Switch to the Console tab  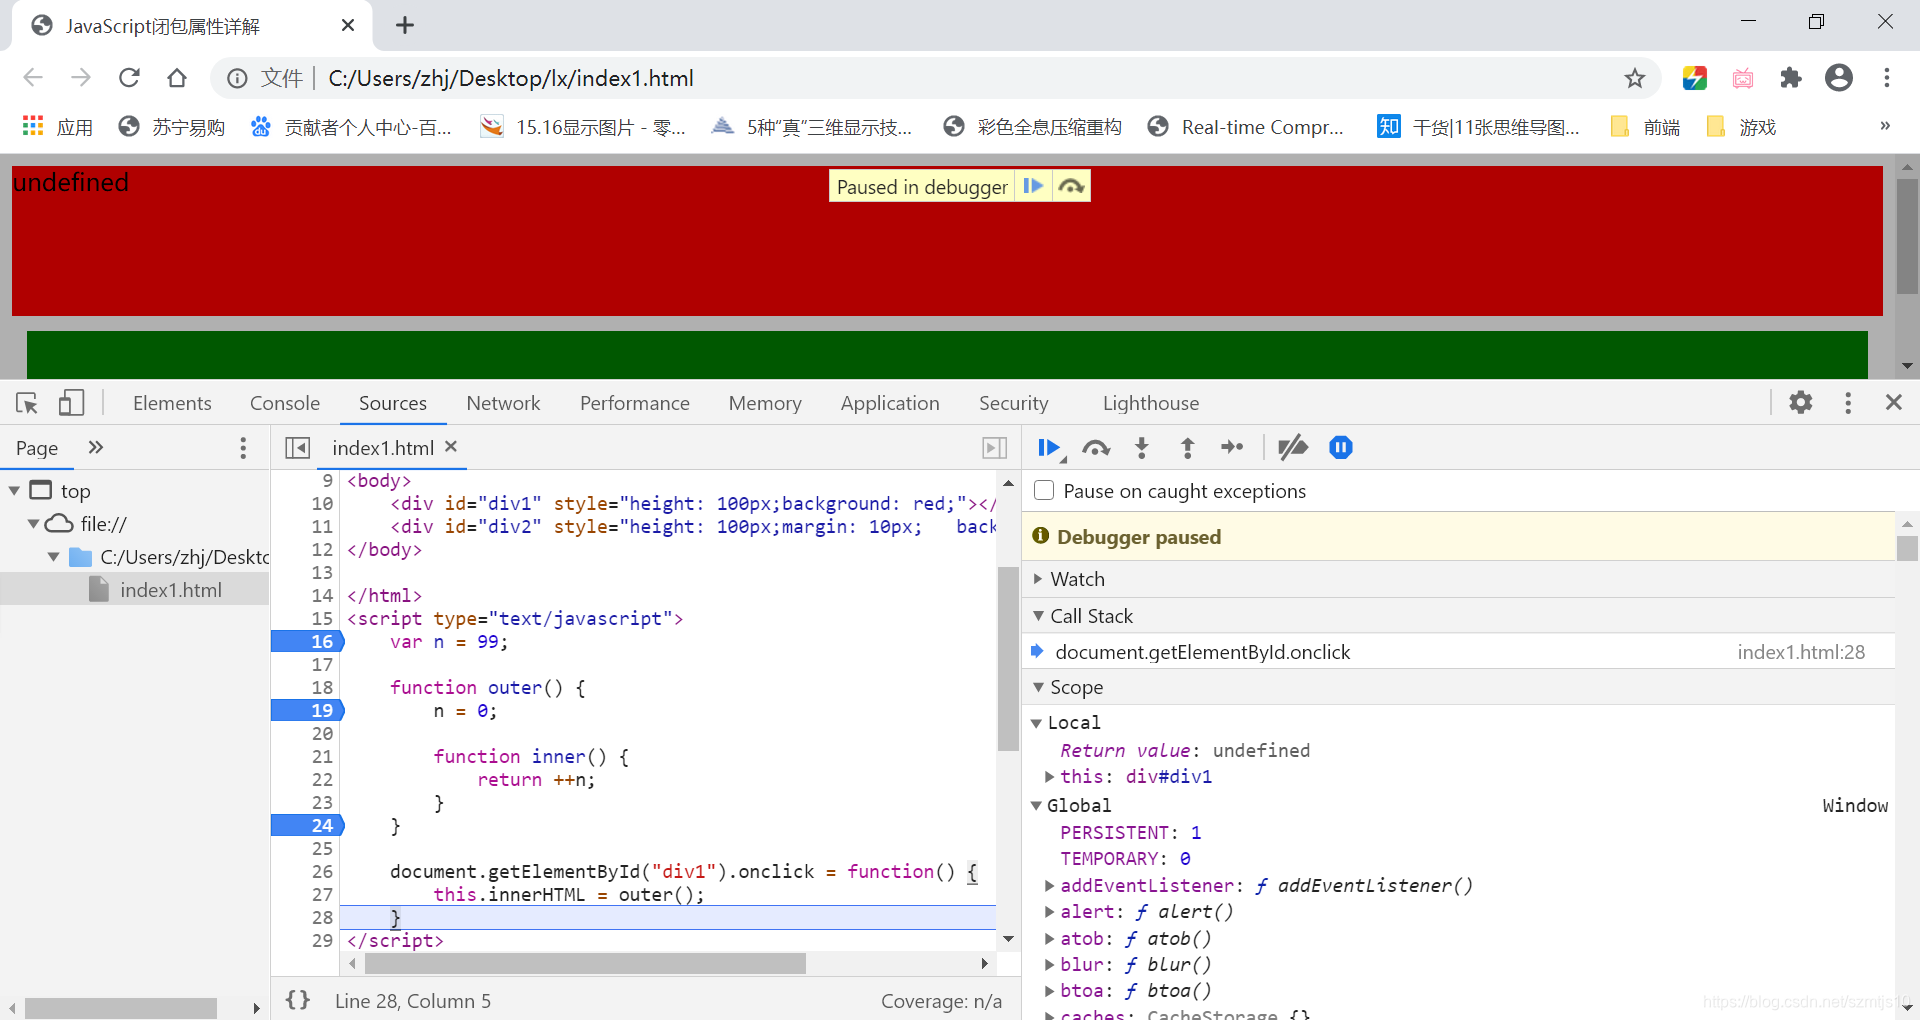(x=285, y=403)
